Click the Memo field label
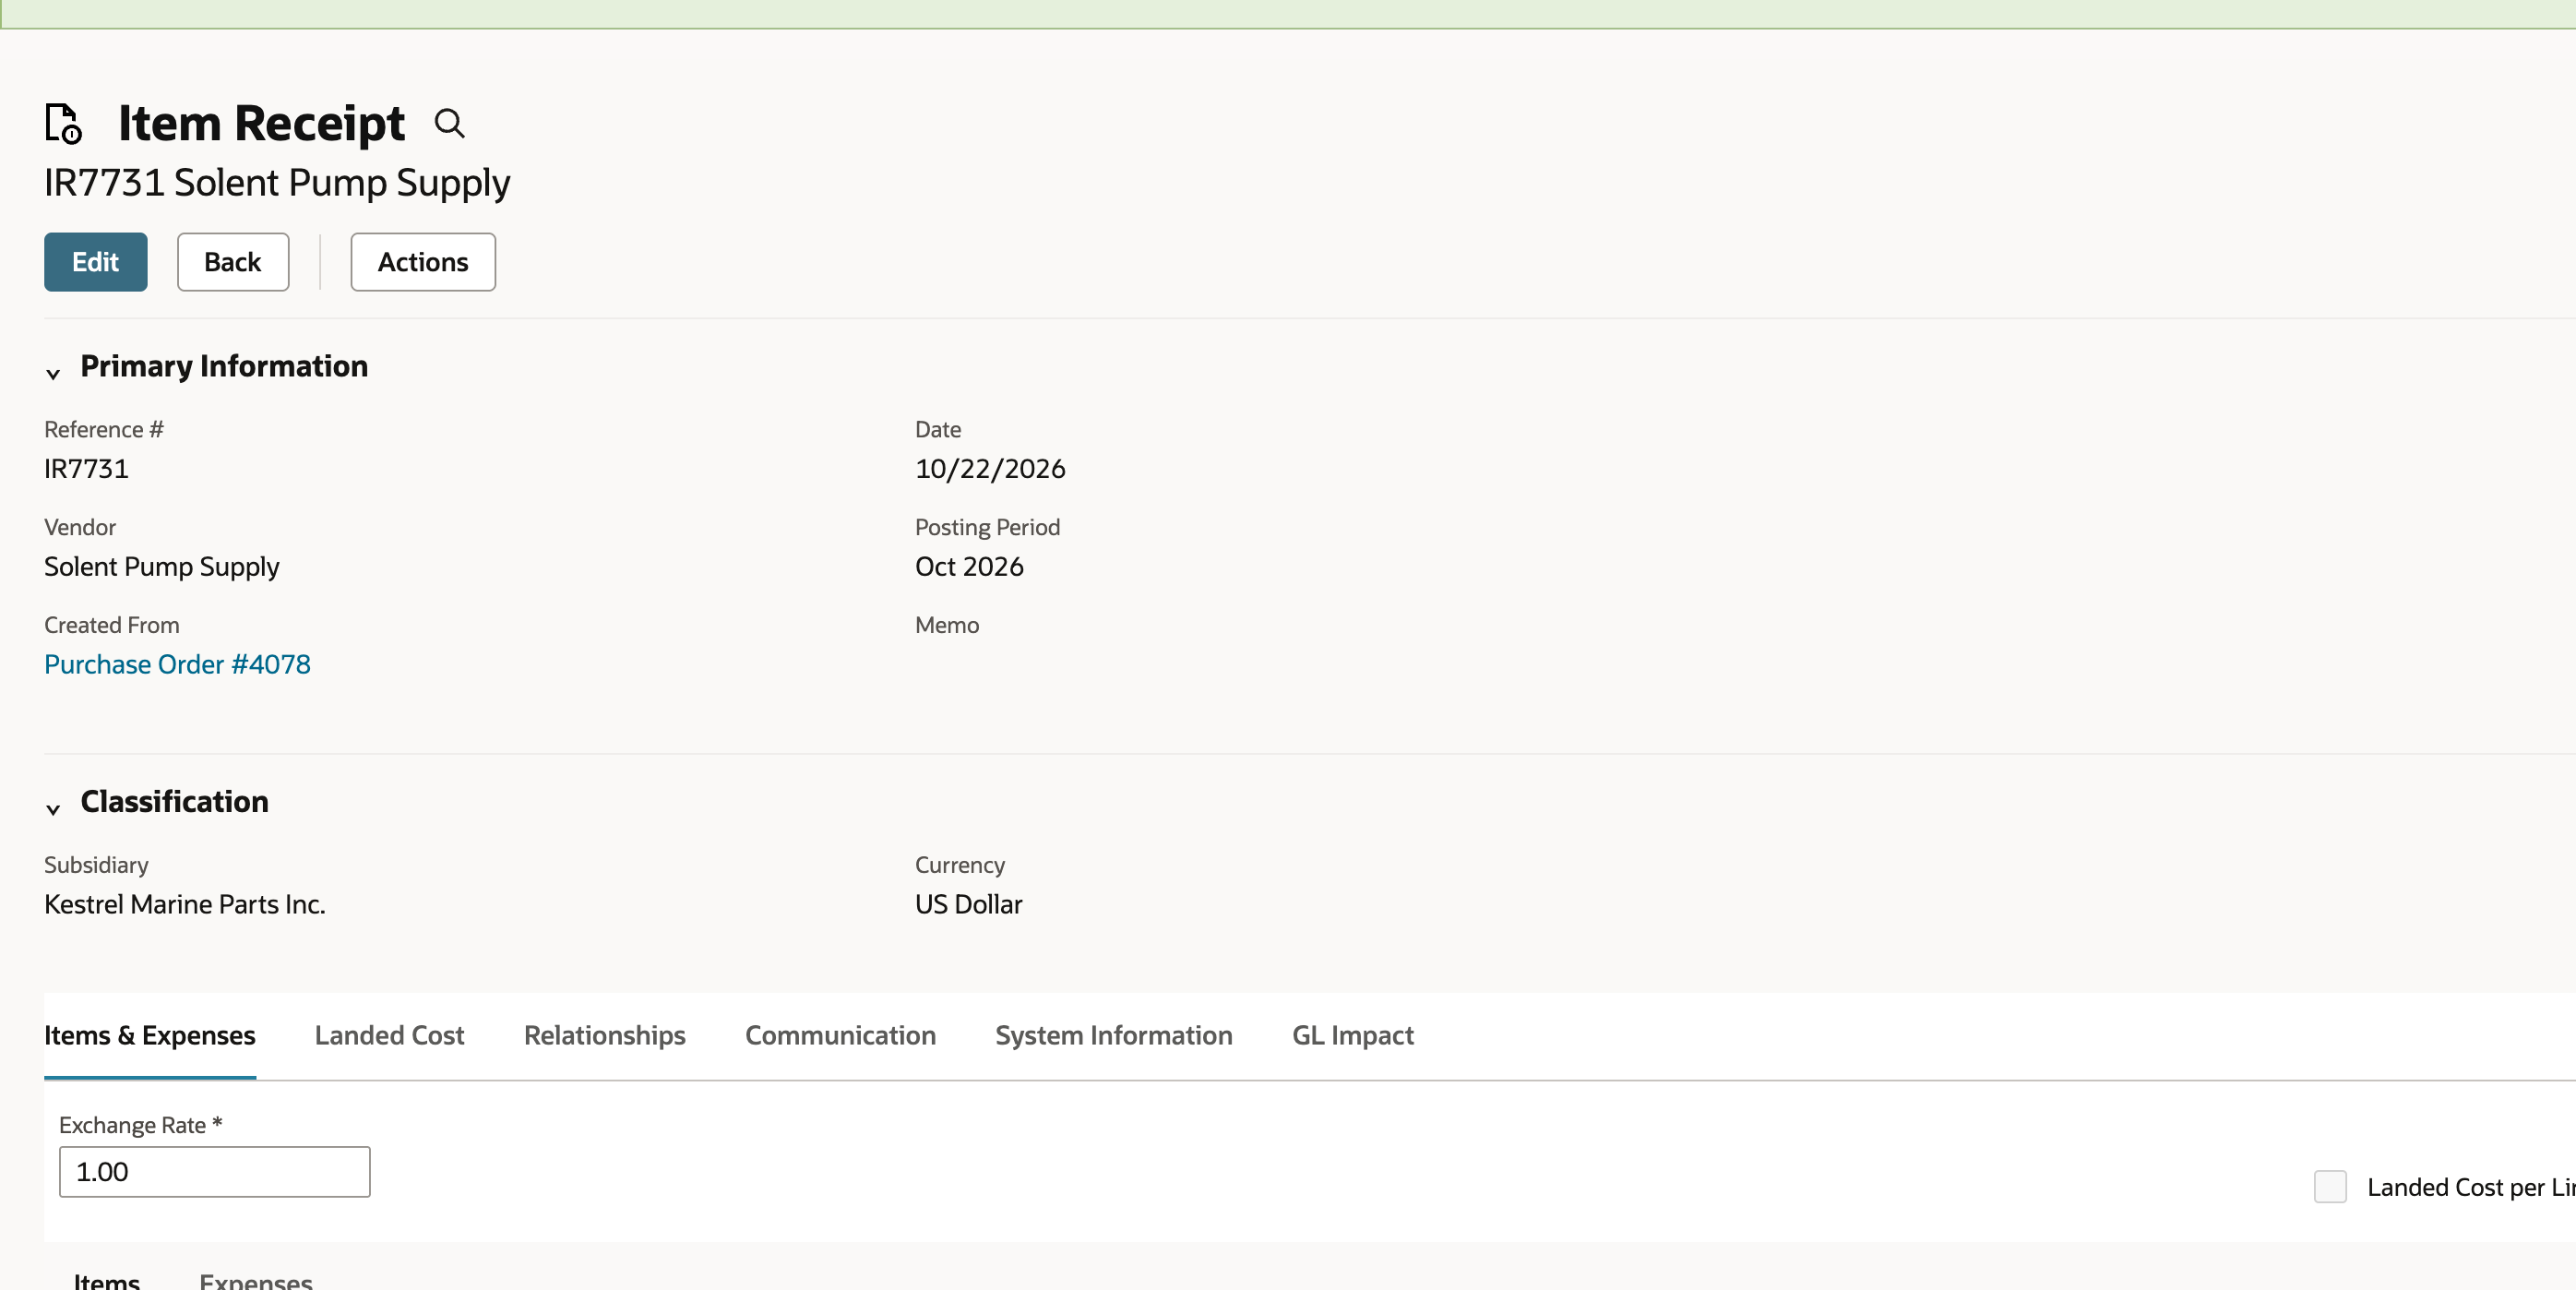 tap(947, 625)
